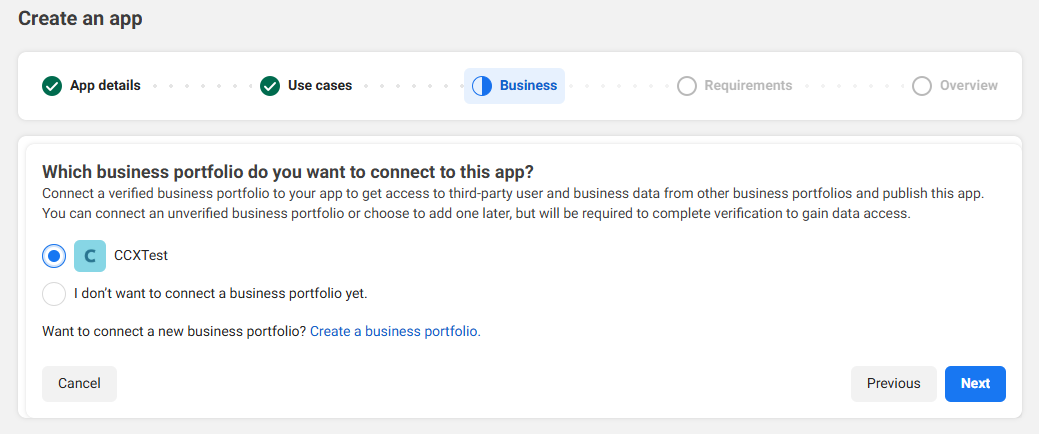Click the empty Overview step circle icon
Screen dimensions: 1039x434
pyautogui.click(x=922, y=86)
